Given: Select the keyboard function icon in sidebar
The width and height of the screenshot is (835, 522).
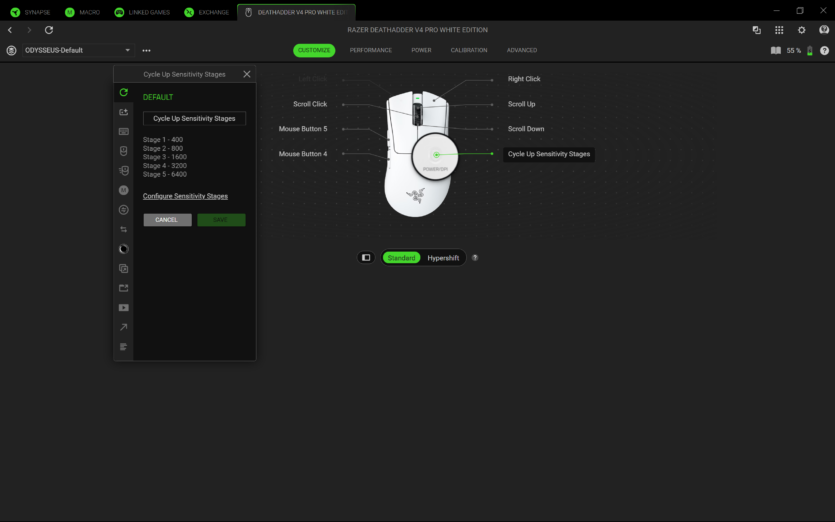Looking at the screenshot, I should pos(123,131).
